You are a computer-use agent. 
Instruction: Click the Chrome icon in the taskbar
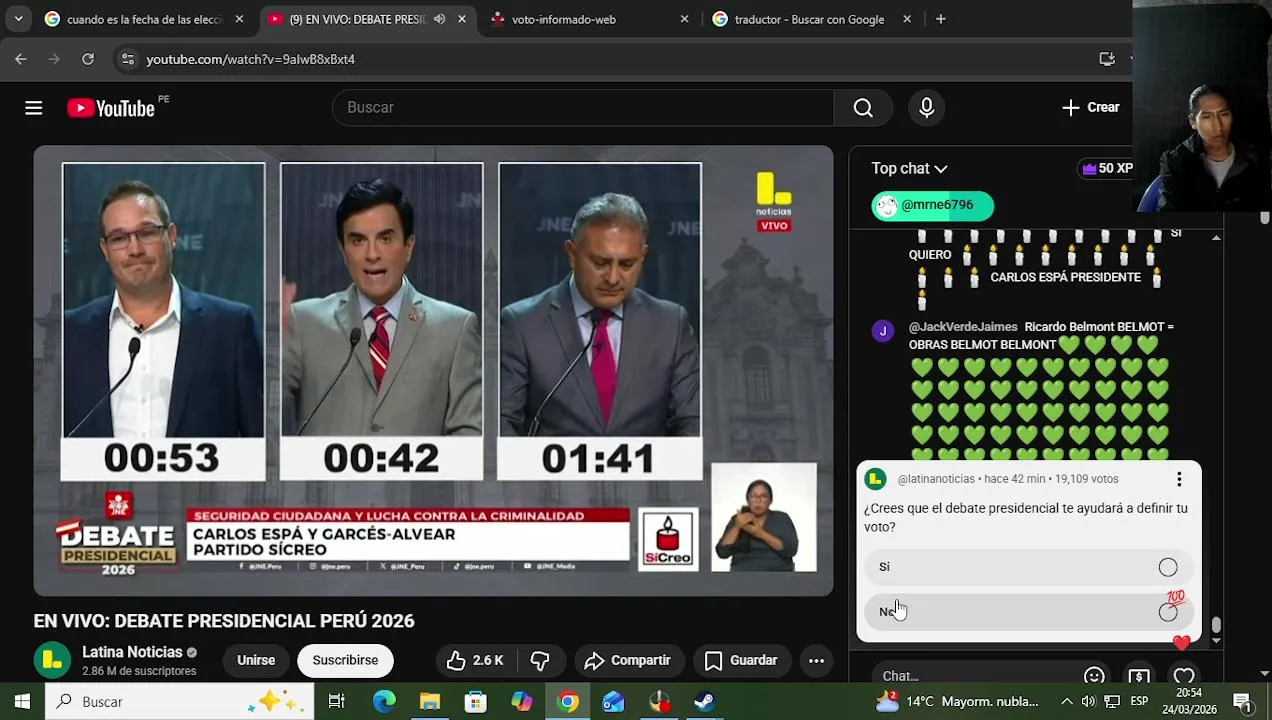[568, 702]
